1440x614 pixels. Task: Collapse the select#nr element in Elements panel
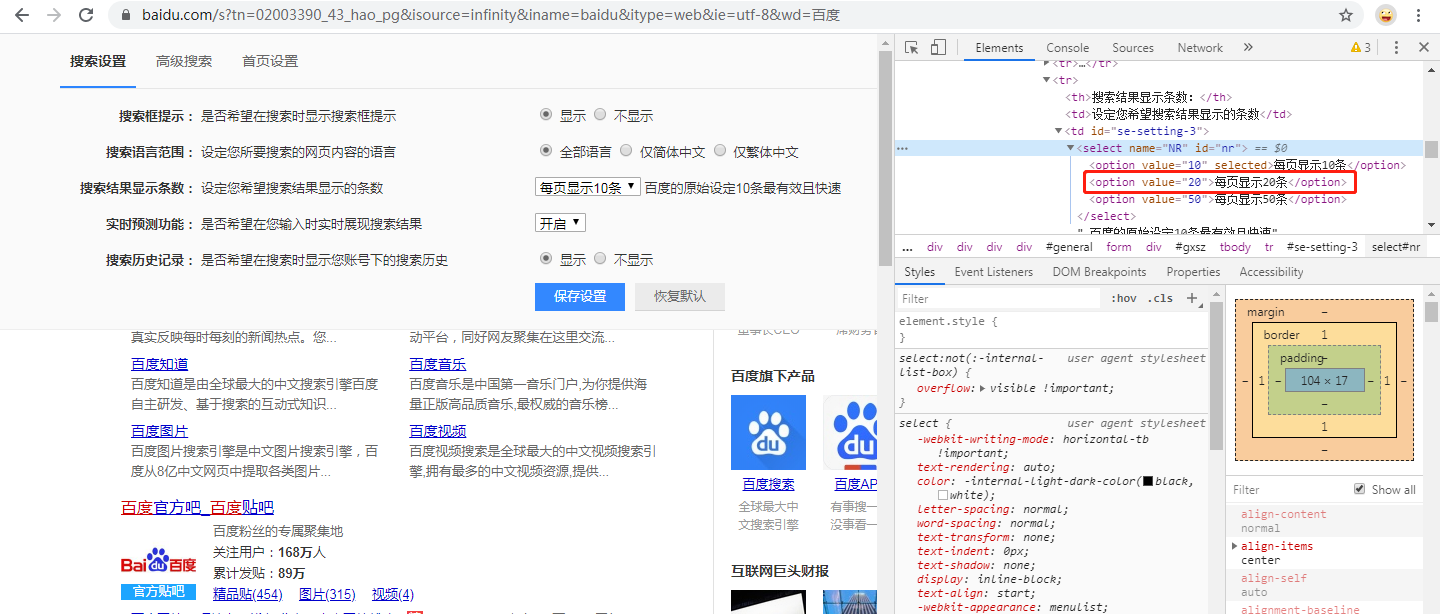click(x=1069, y=148)
